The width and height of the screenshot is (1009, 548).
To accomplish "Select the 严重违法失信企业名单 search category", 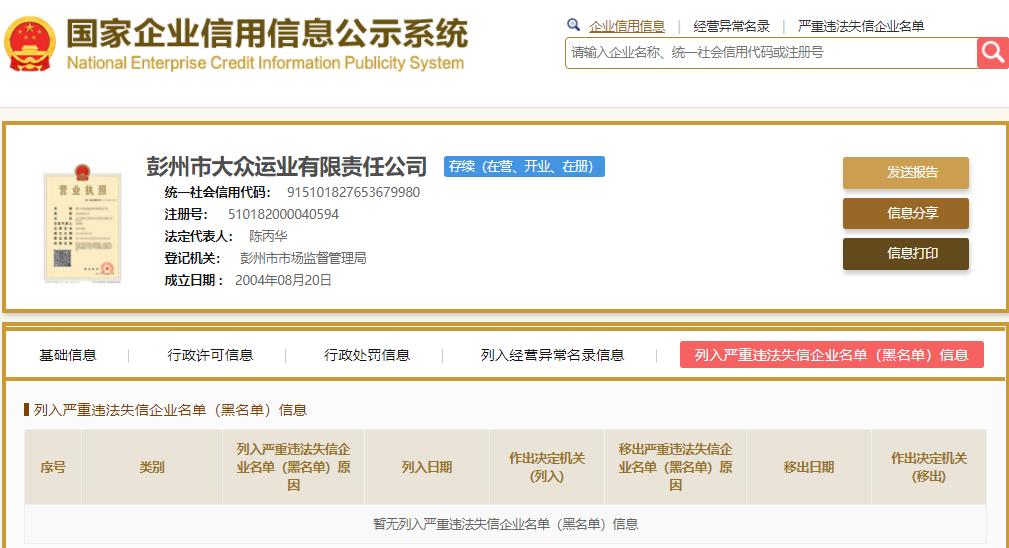I will pyautogui.click(x=861, y=26).
